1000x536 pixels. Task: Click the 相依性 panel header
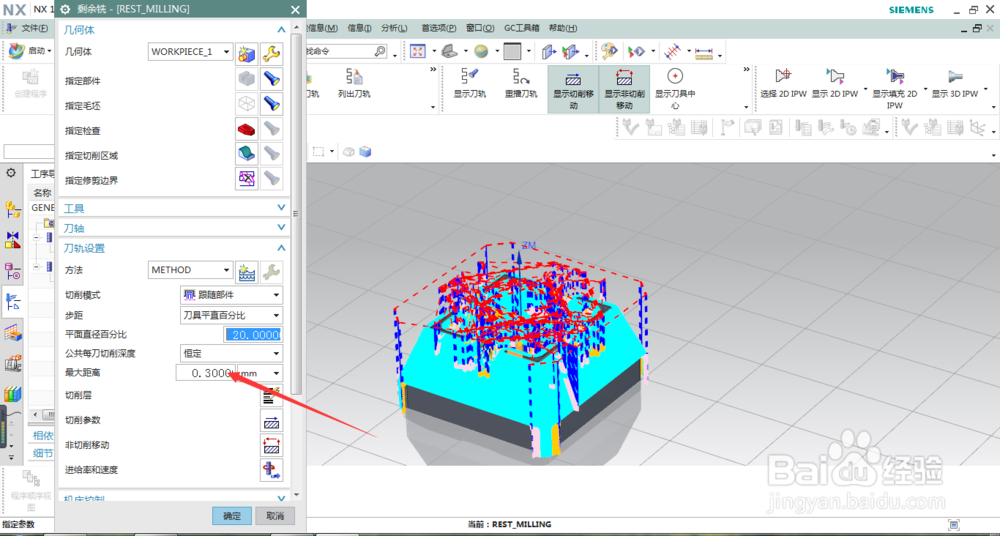tap(43, 435)
